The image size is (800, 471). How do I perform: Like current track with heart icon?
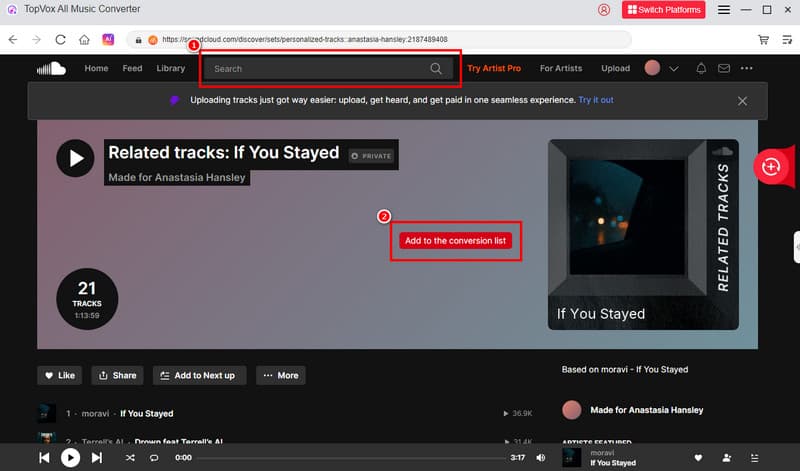tap(698, 458)
